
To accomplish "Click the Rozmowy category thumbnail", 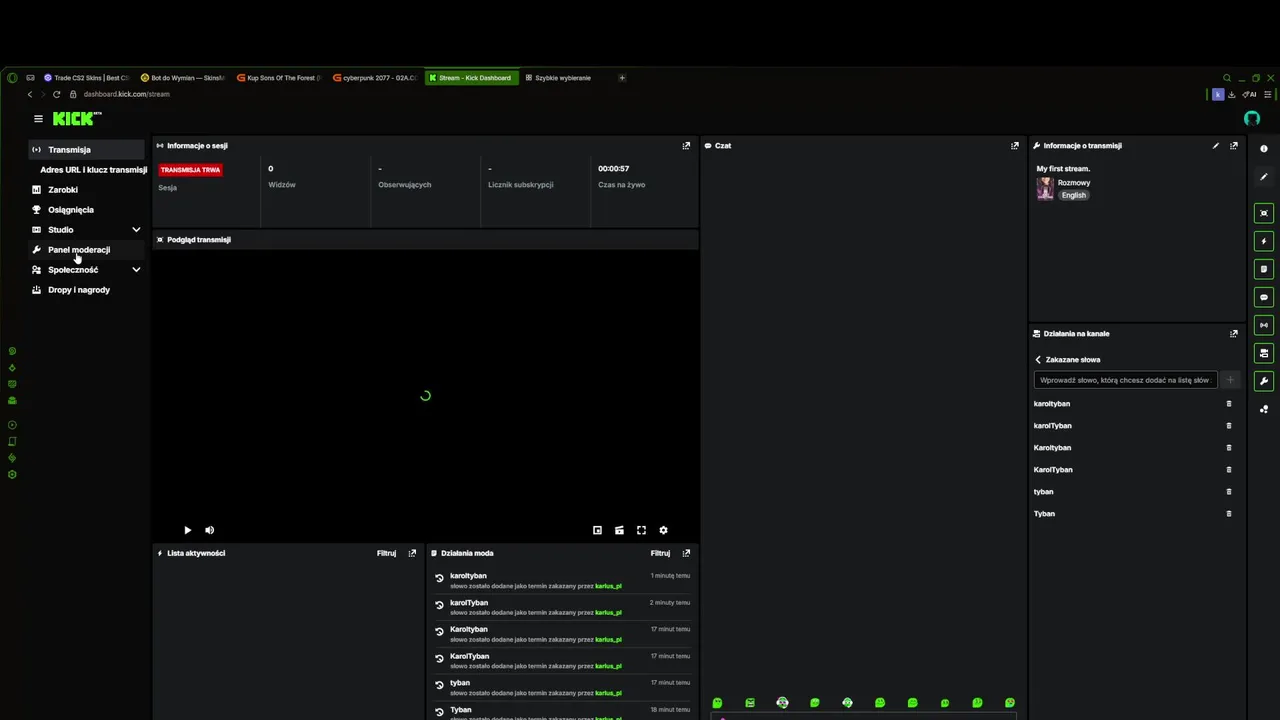I will pos(1045,189).
